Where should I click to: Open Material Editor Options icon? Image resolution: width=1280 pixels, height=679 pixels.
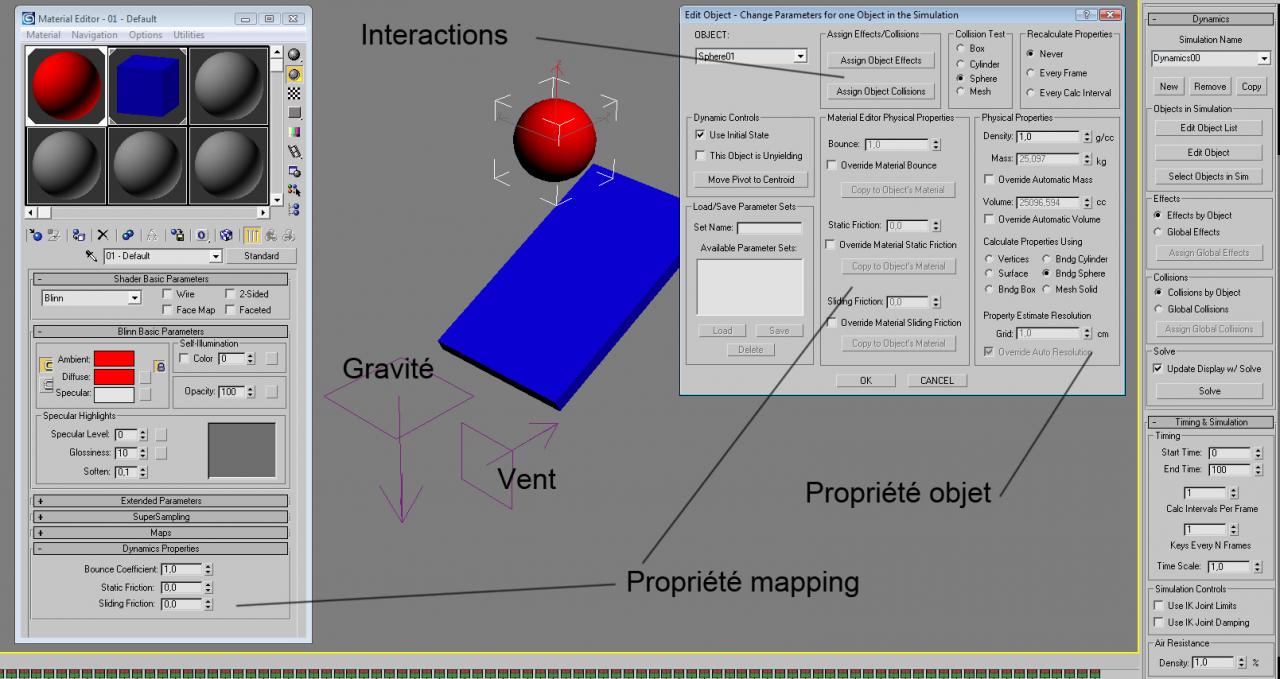[295, 171]
